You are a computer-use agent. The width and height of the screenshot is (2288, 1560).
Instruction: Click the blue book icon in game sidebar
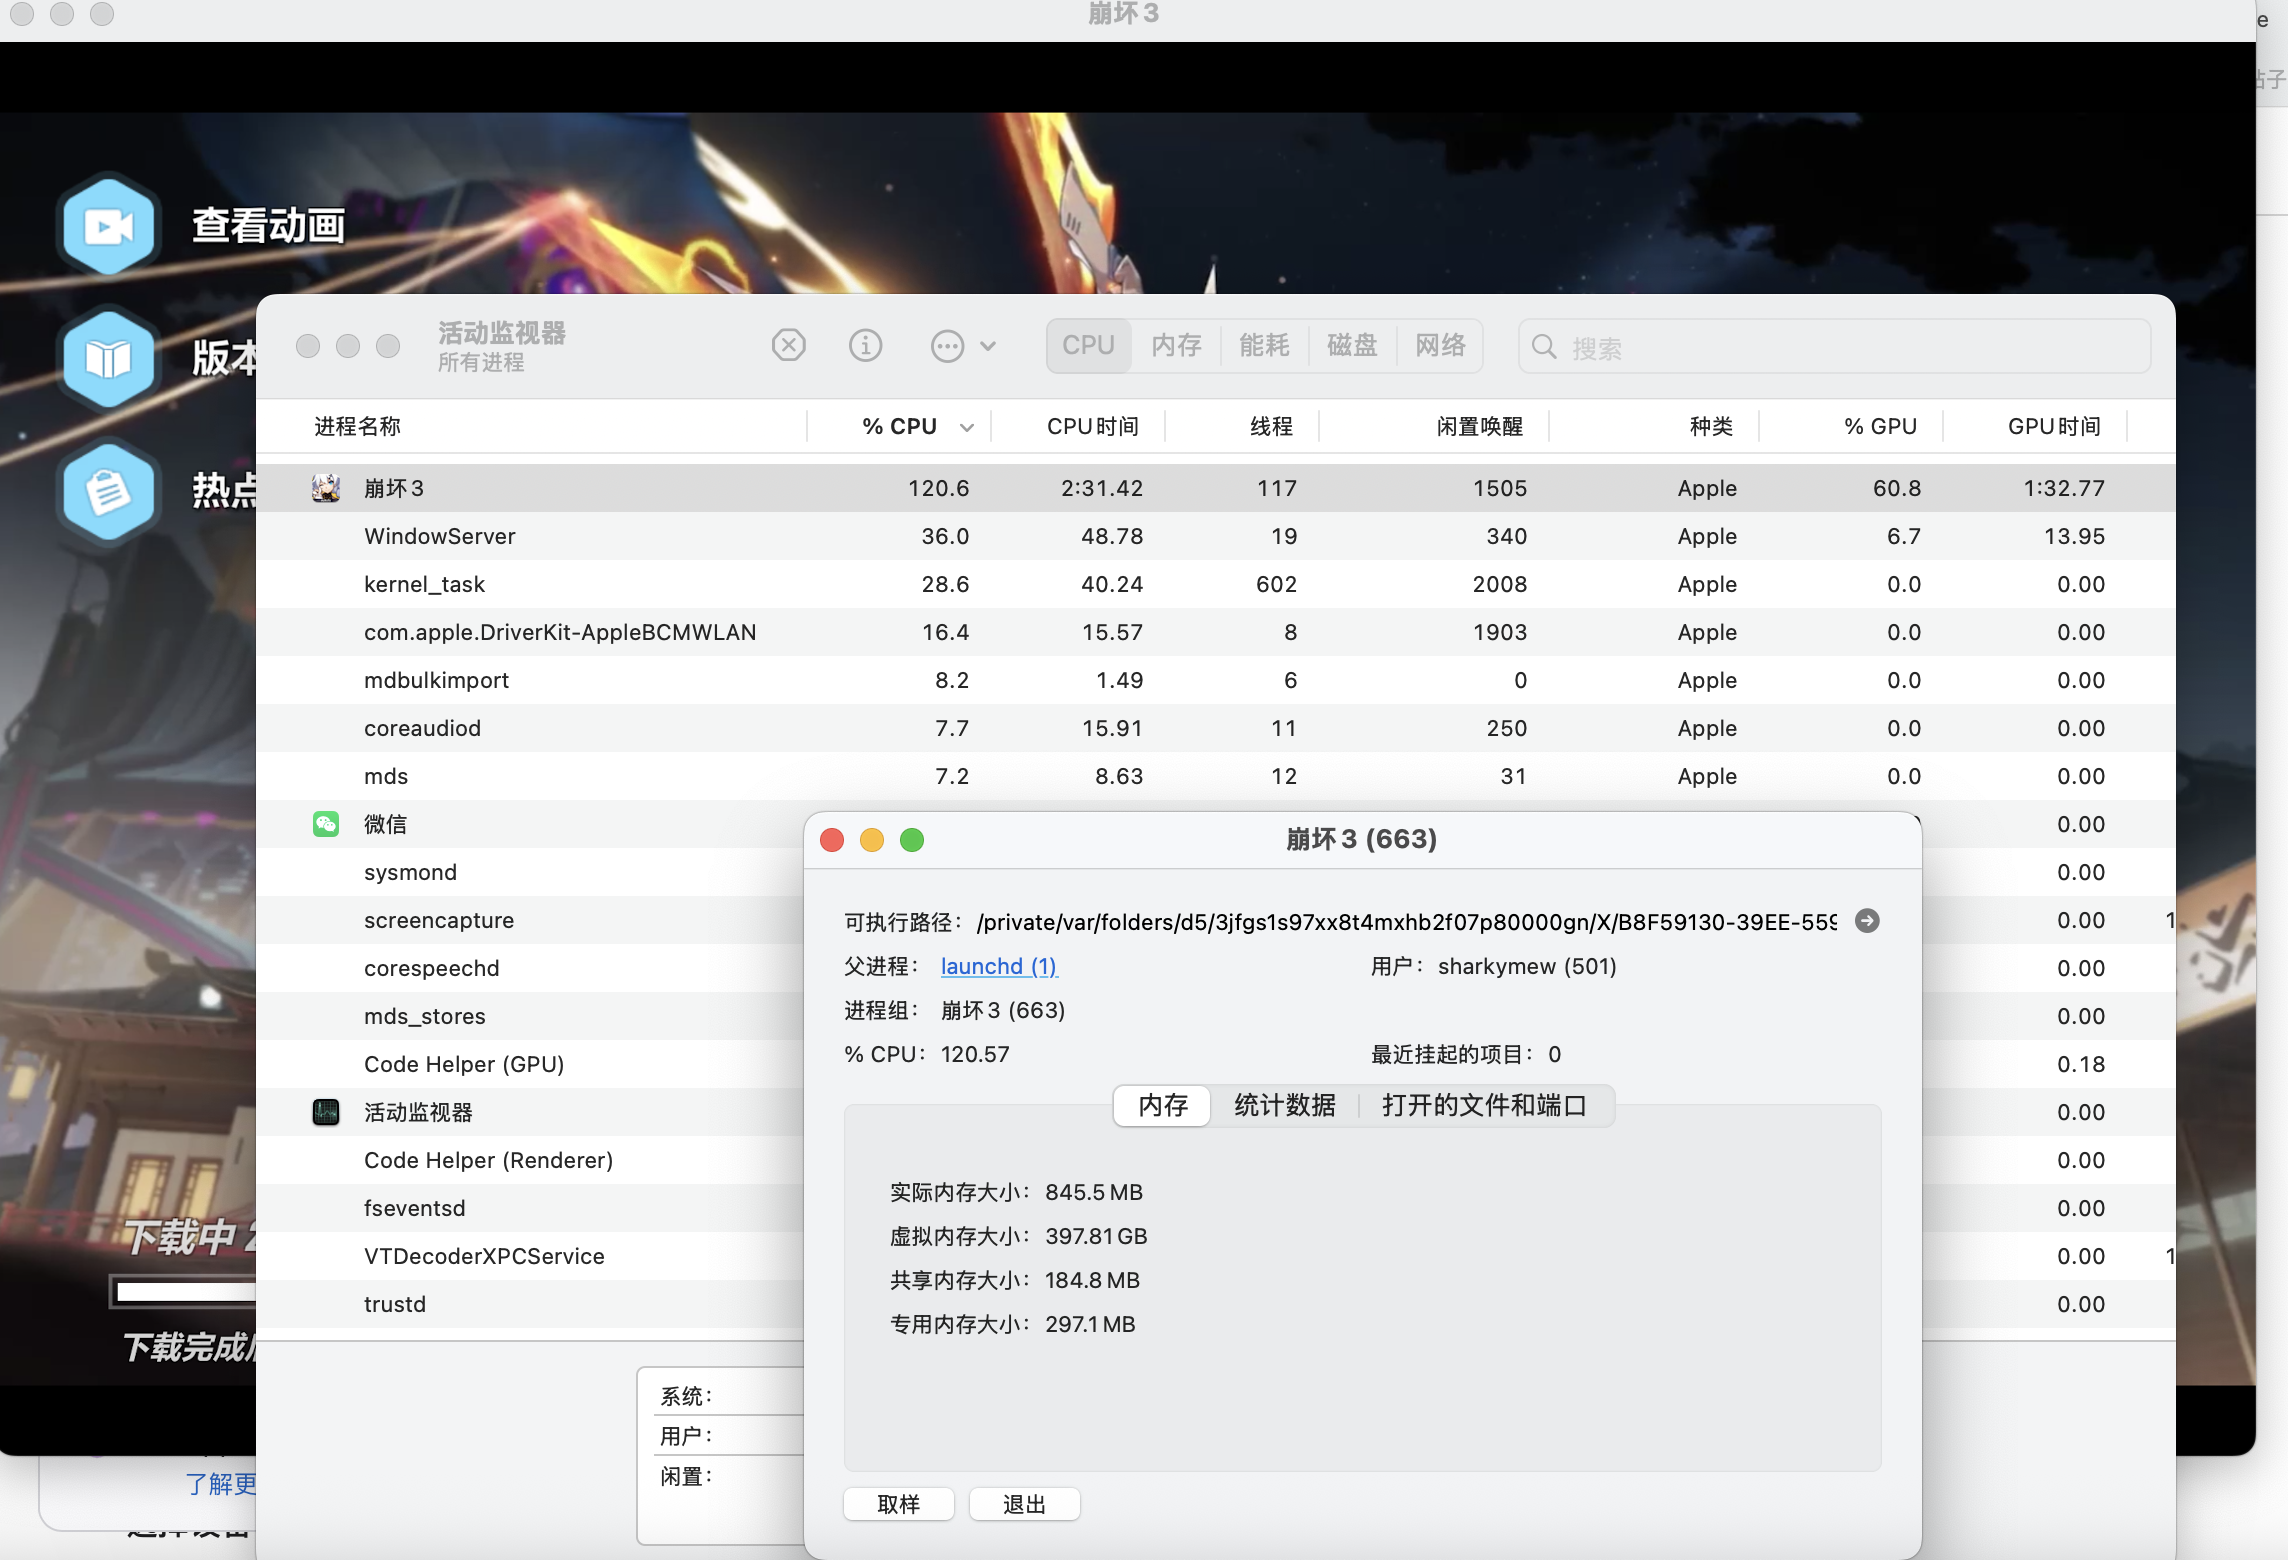[108, 358]
